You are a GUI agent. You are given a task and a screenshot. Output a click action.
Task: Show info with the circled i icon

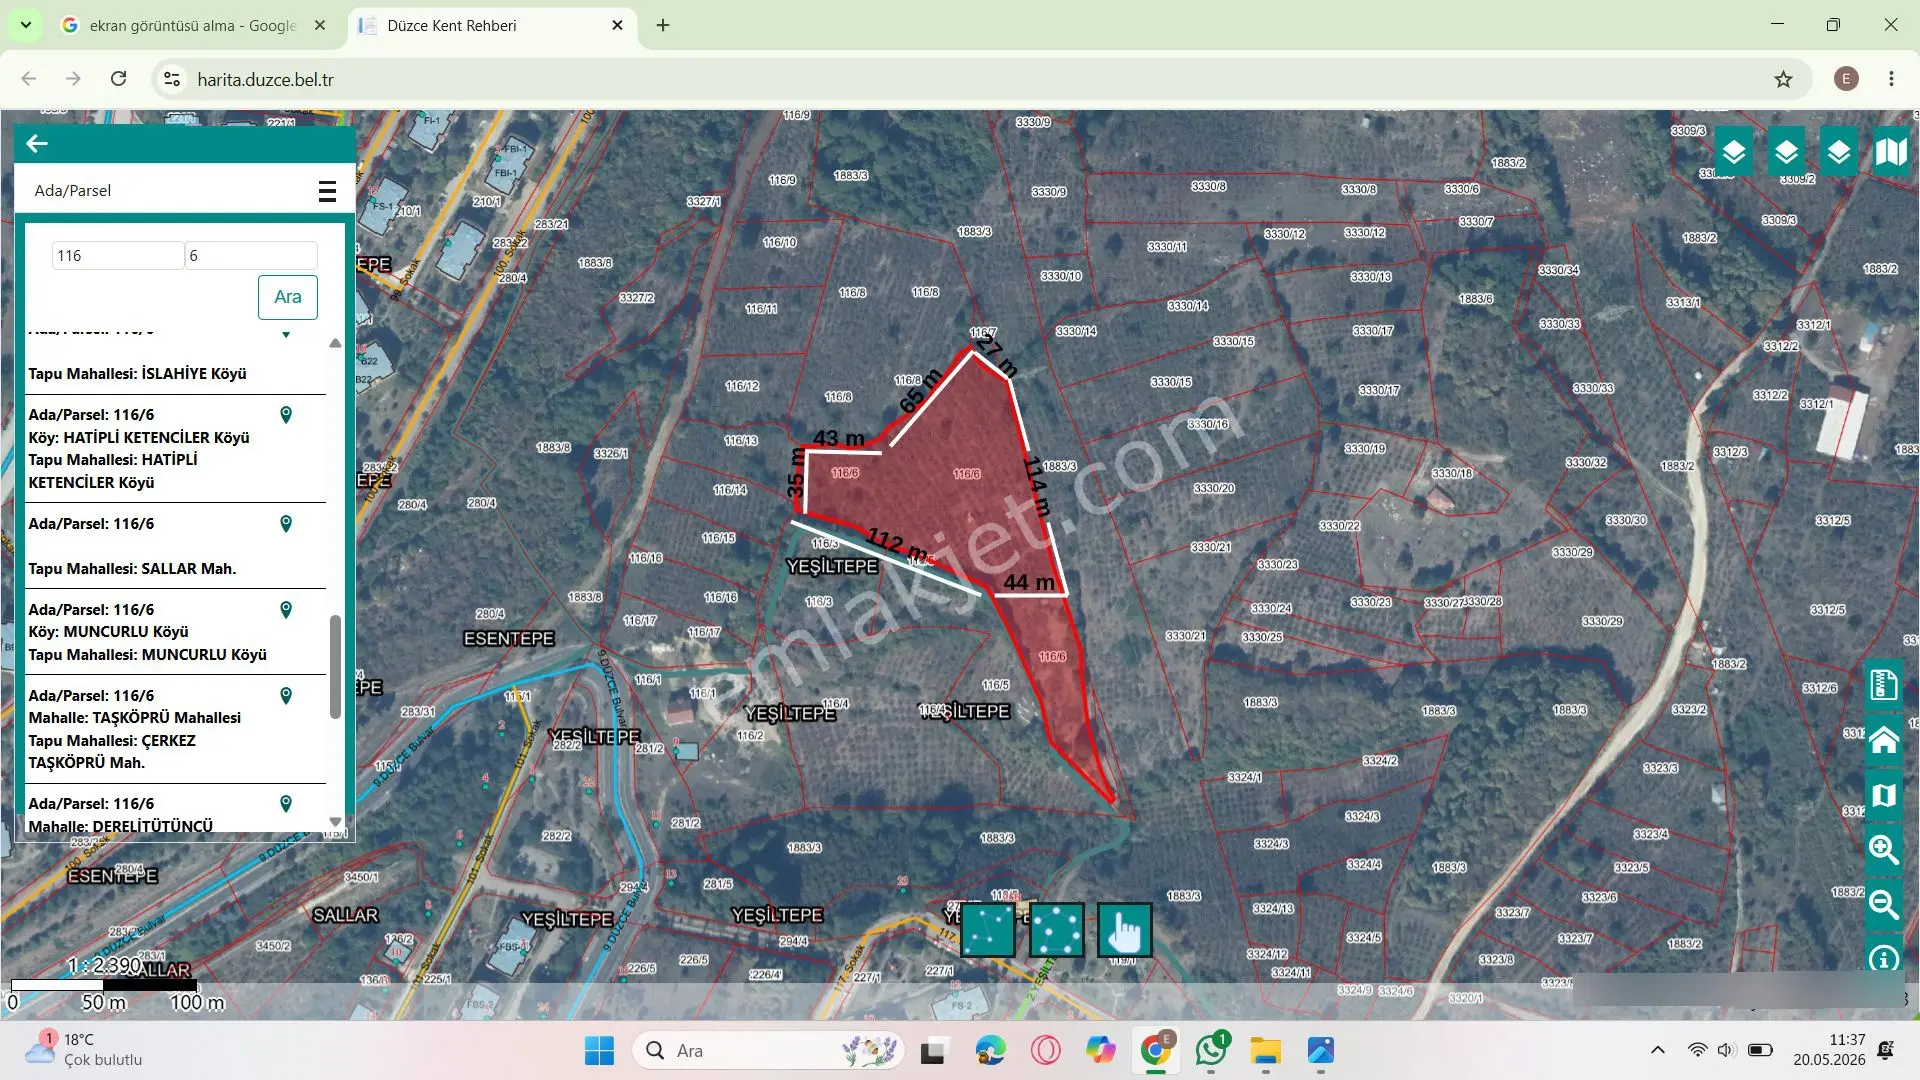click(x=1884, y=958)
